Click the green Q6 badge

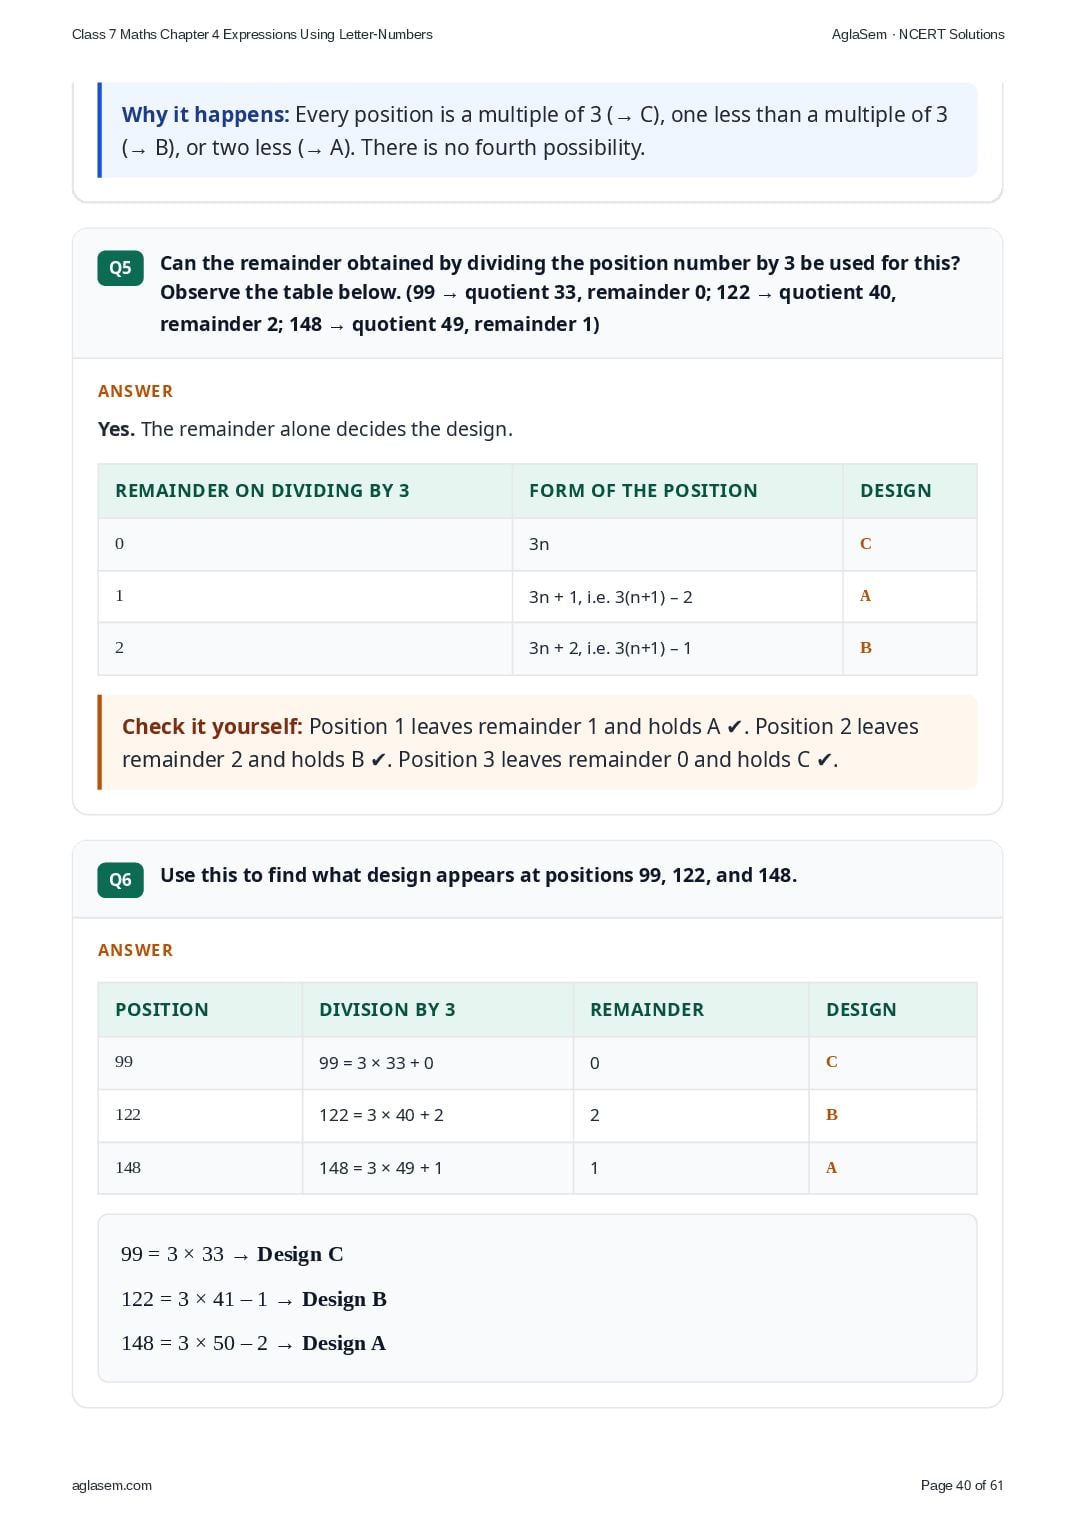point(120,880)
